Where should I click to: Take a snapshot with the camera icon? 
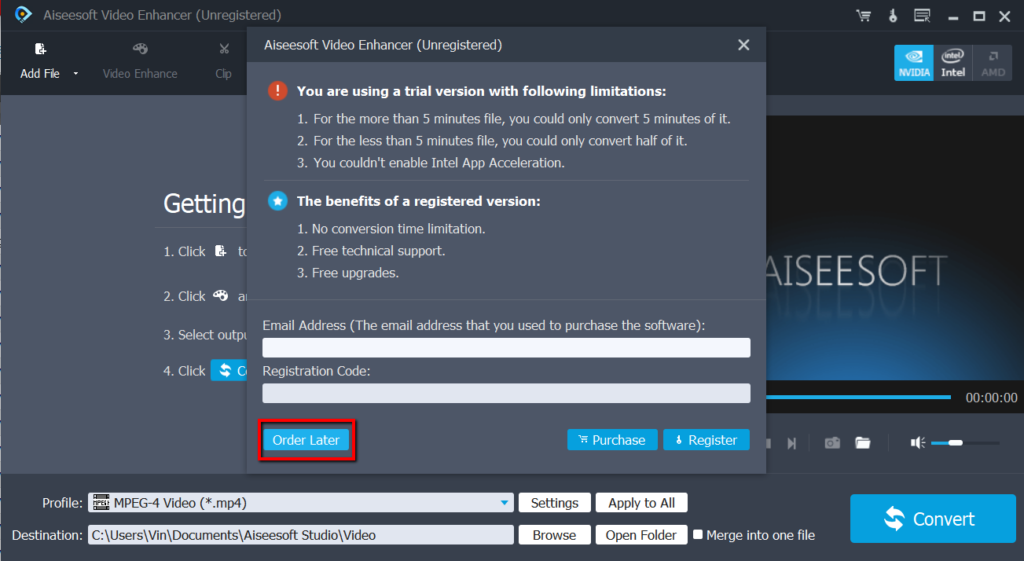[x=832, y=443]
